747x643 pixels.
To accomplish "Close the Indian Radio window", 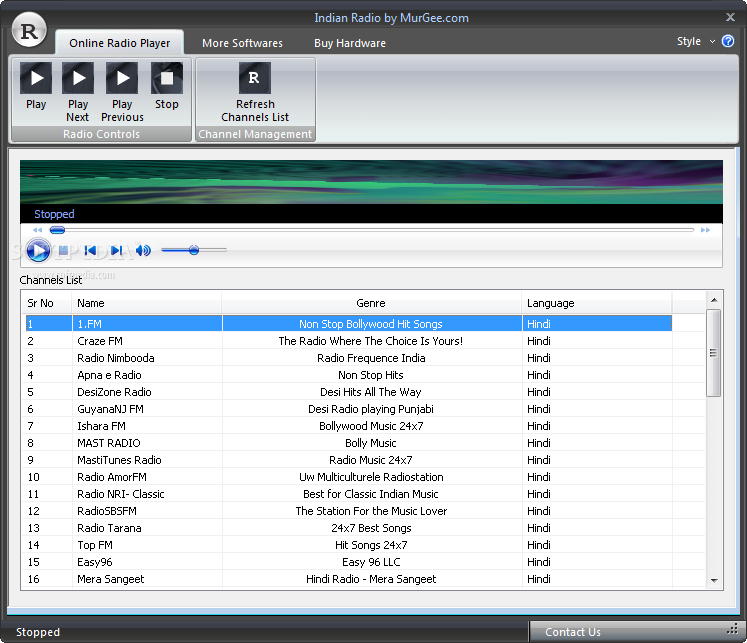I will pyautogui.click(x=730, y=17).
